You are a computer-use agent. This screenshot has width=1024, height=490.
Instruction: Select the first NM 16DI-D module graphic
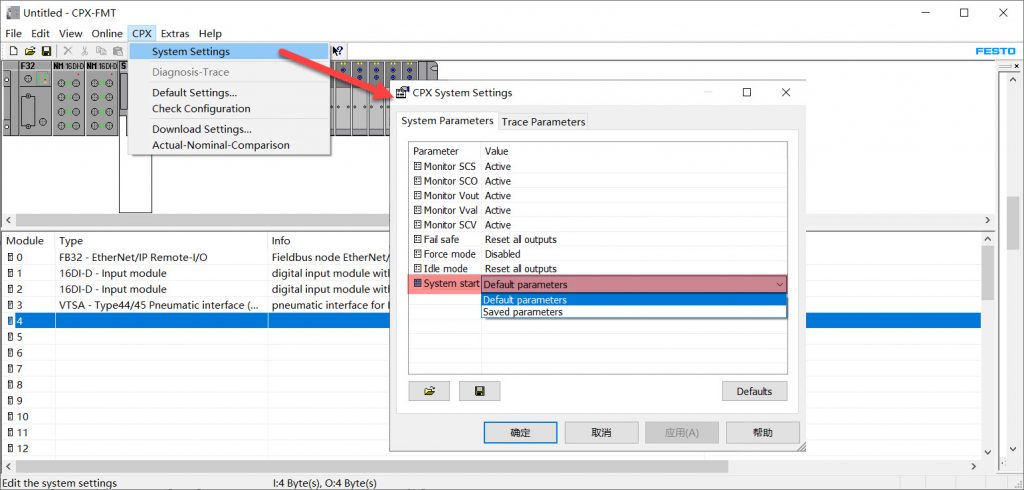[x=68, y=98]
